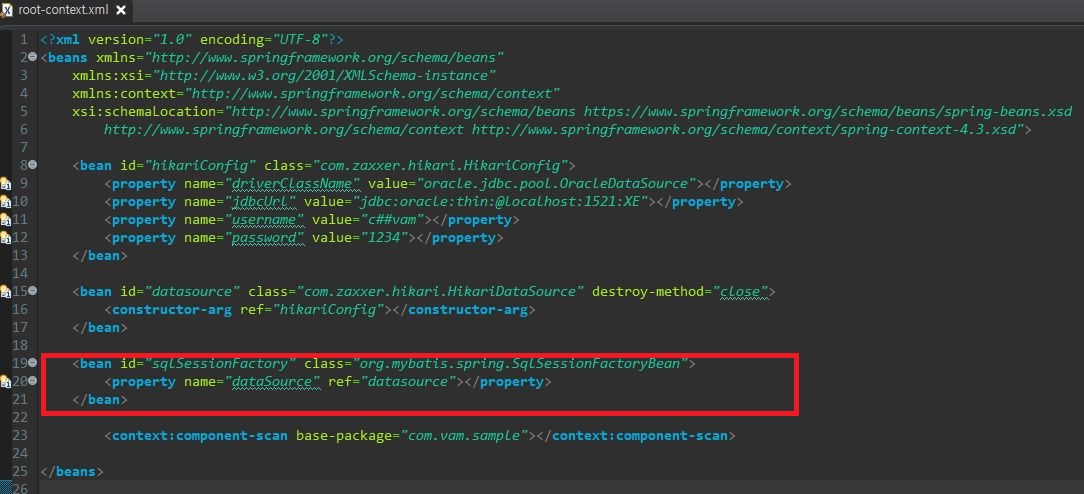Click line number 14 in the gutter
The height and width of the screenshot is (494, 1084).
(20, 274)
